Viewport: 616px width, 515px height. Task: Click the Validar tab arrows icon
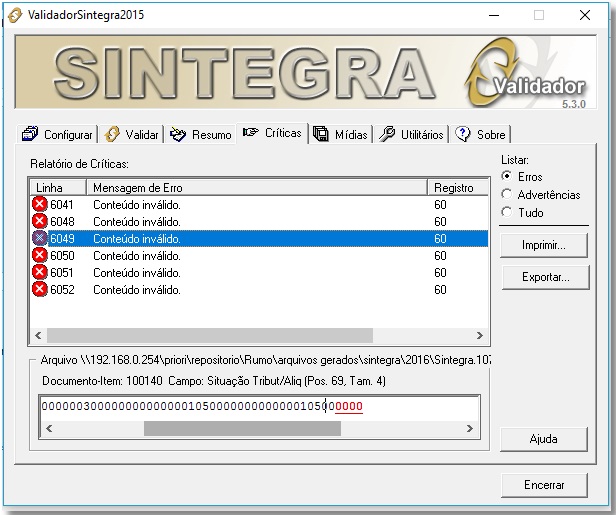coord(112,134)
